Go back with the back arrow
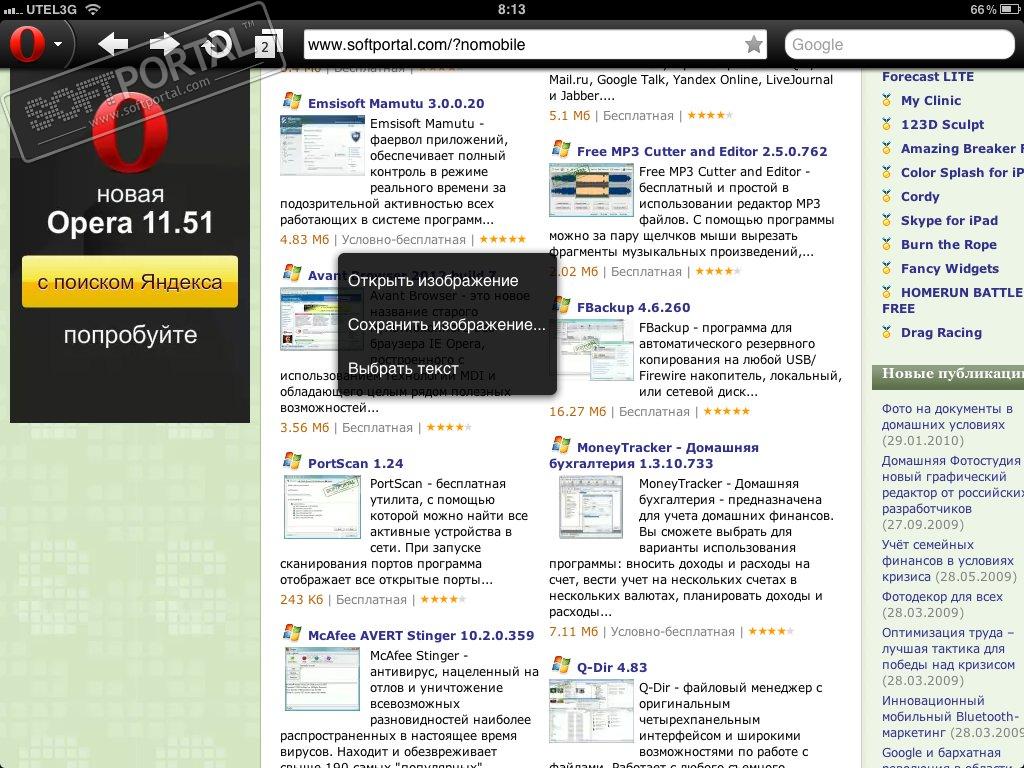 (113, 44)
